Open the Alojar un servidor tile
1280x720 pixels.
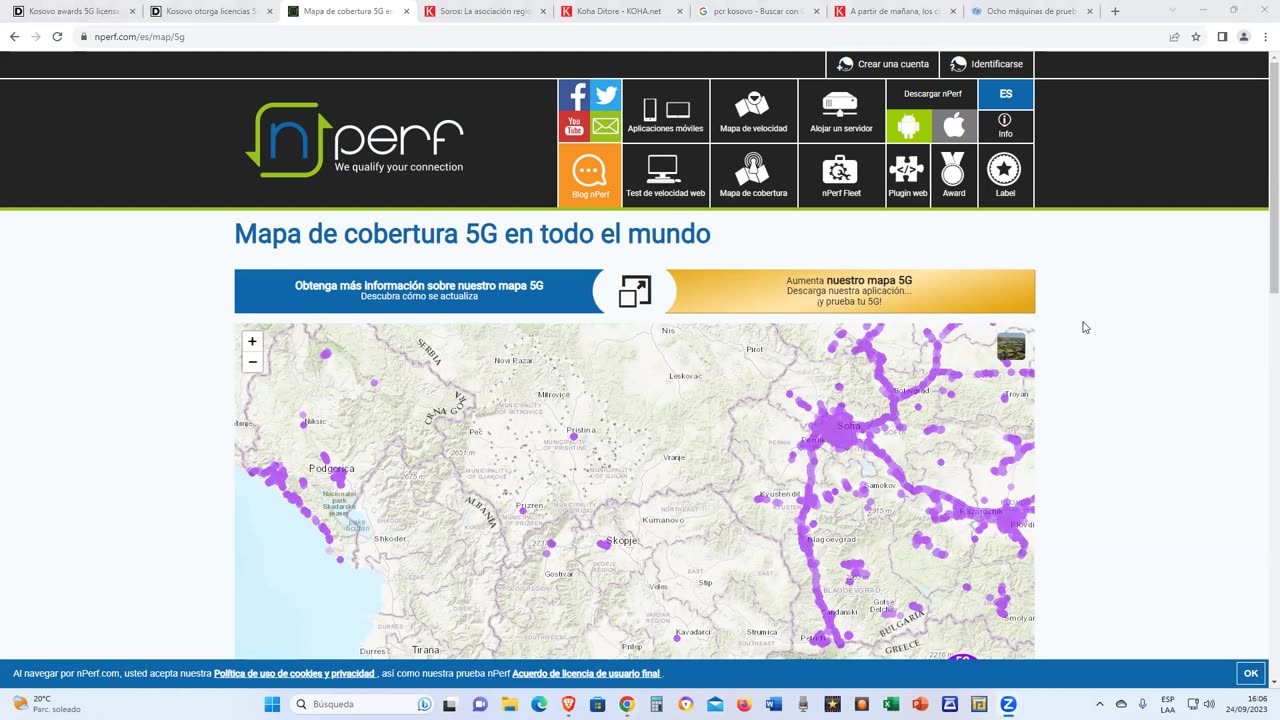tap(841, 111)
